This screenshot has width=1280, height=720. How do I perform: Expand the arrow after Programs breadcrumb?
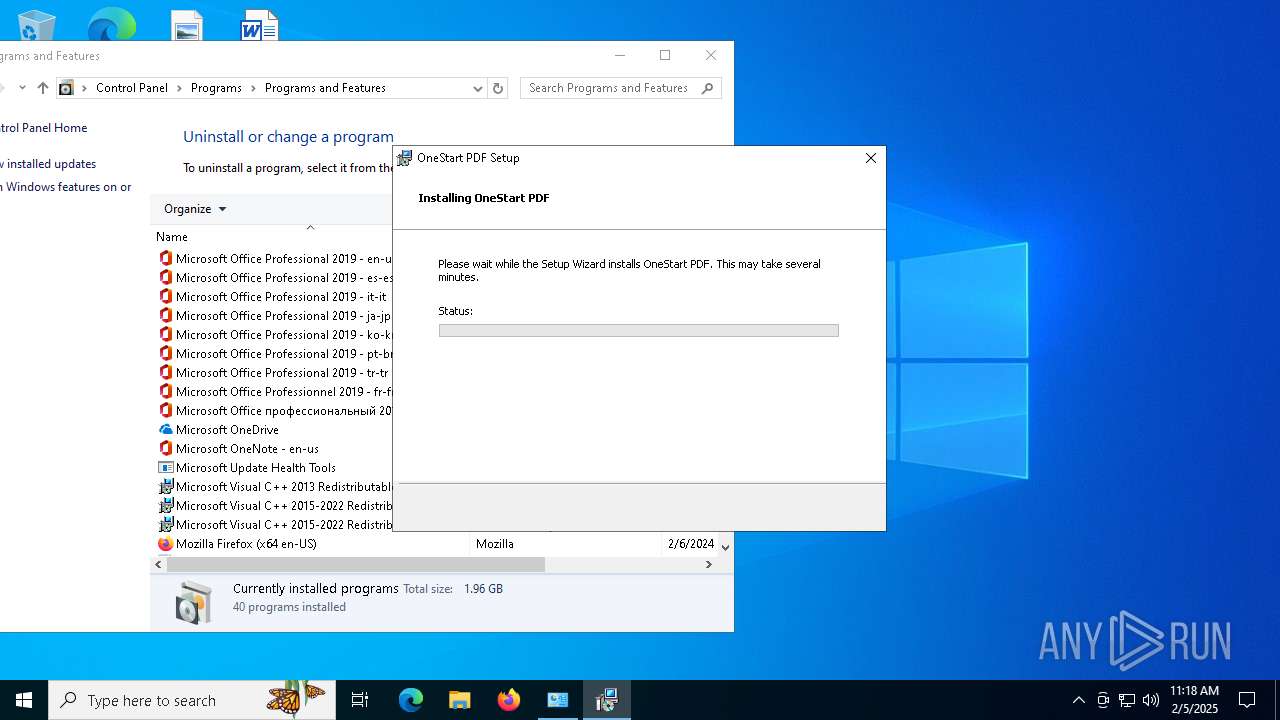pyautogui.click(x=254, y=88)
